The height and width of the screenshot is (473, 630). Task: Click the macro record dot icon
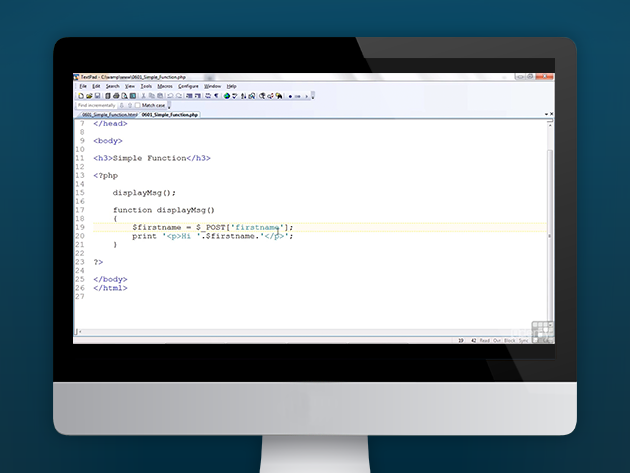click(290, 96)
